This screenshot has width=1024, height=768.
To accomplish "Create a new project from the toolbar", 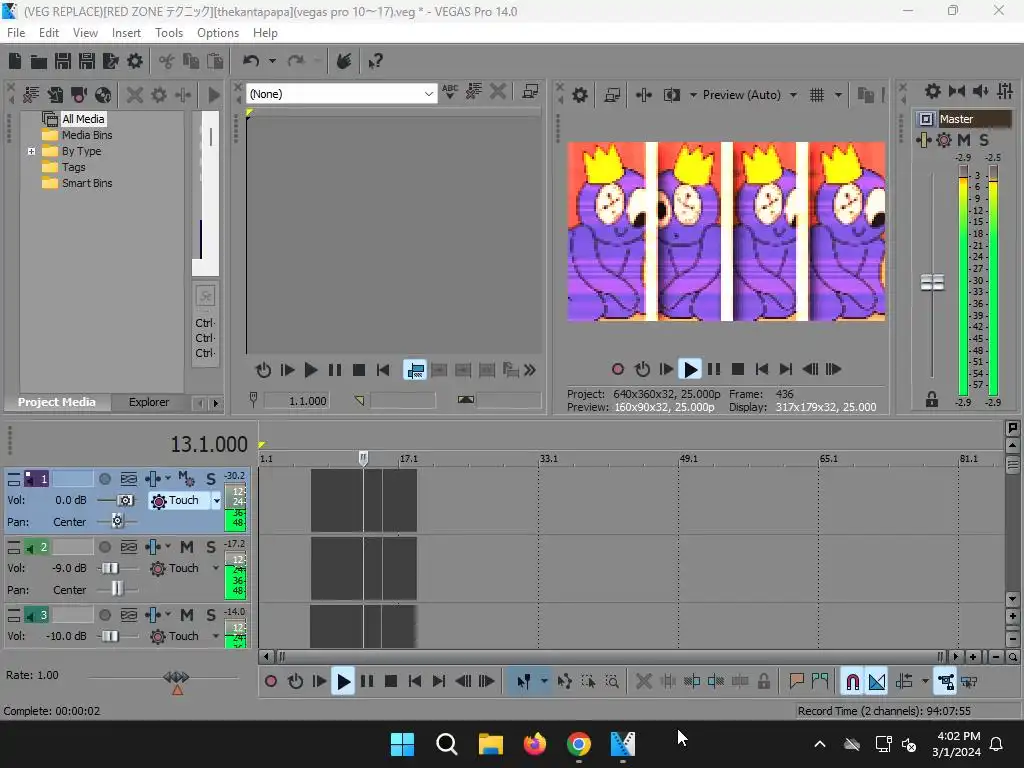I will pos(15,61).
